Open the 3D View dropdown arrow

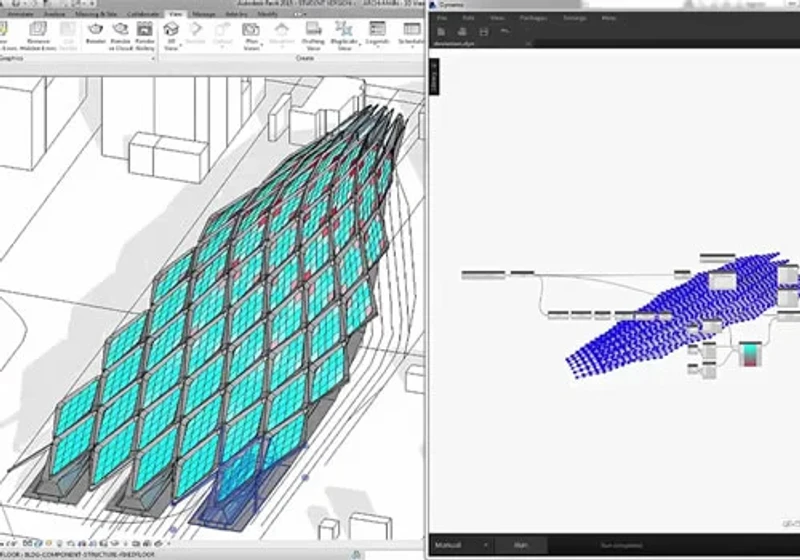pos(181,45)
